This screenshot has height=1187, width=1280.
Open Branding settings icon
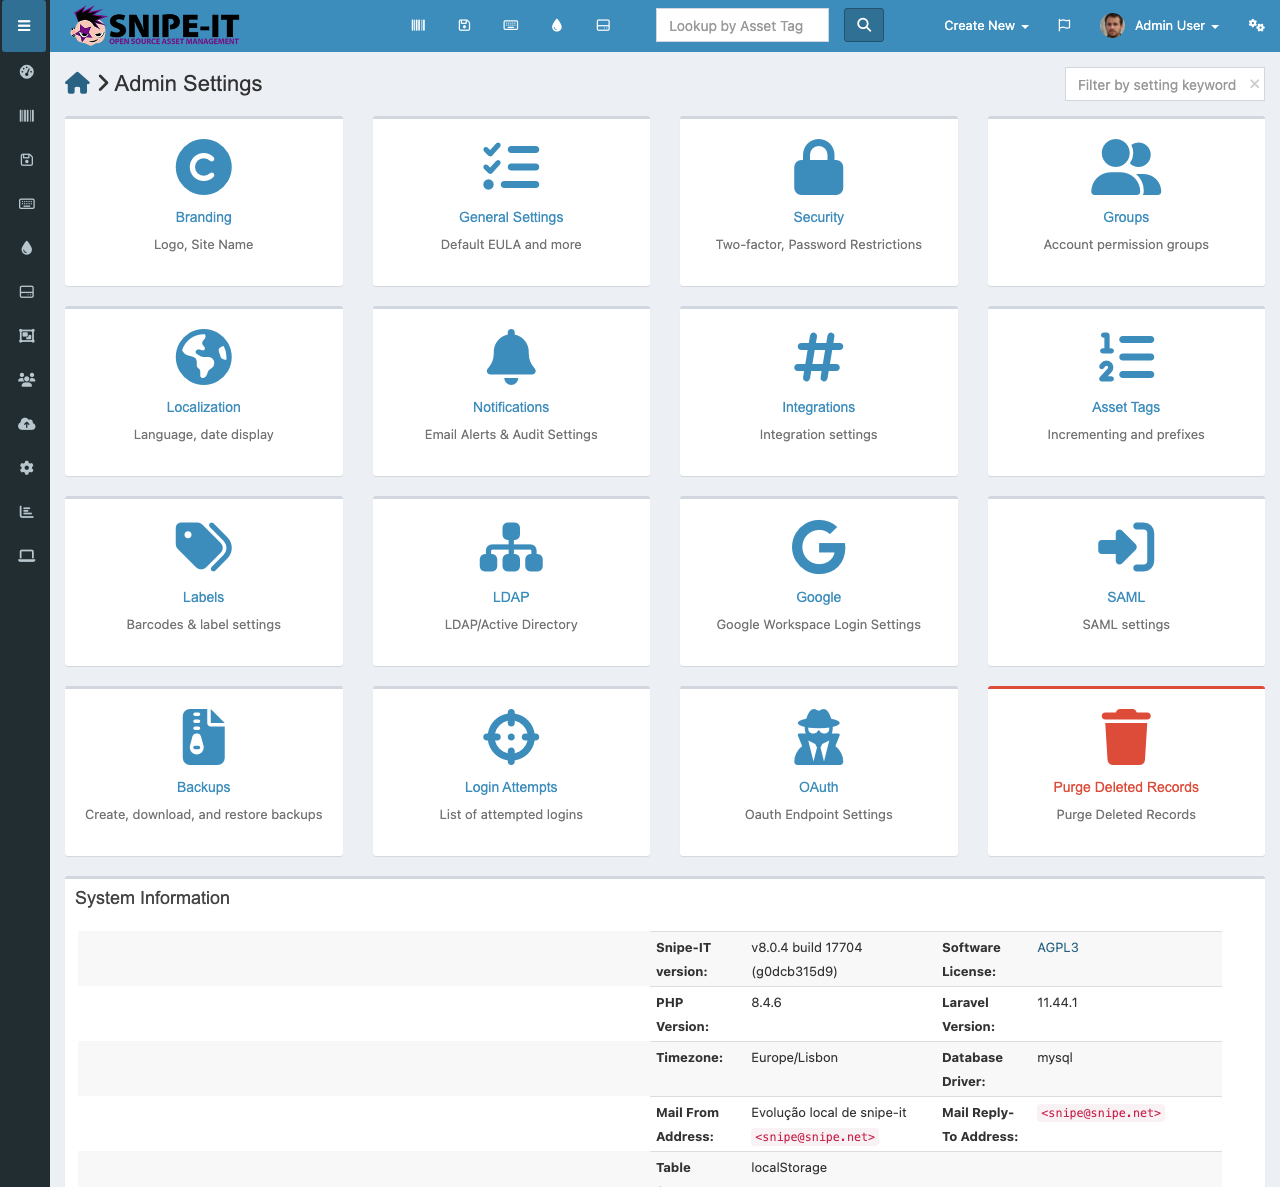point(204,167)
